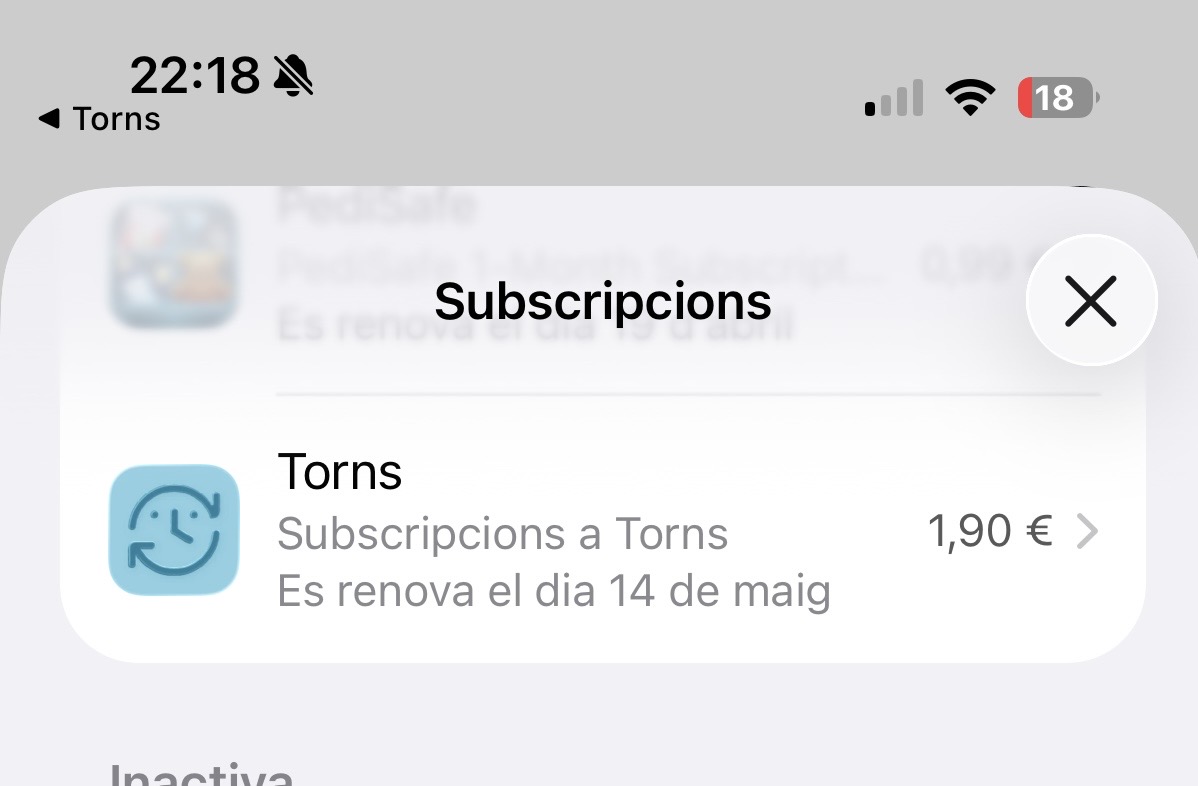Tap the back arrow next to Torns
This screenshot has width=1198, height=786.
49,118
